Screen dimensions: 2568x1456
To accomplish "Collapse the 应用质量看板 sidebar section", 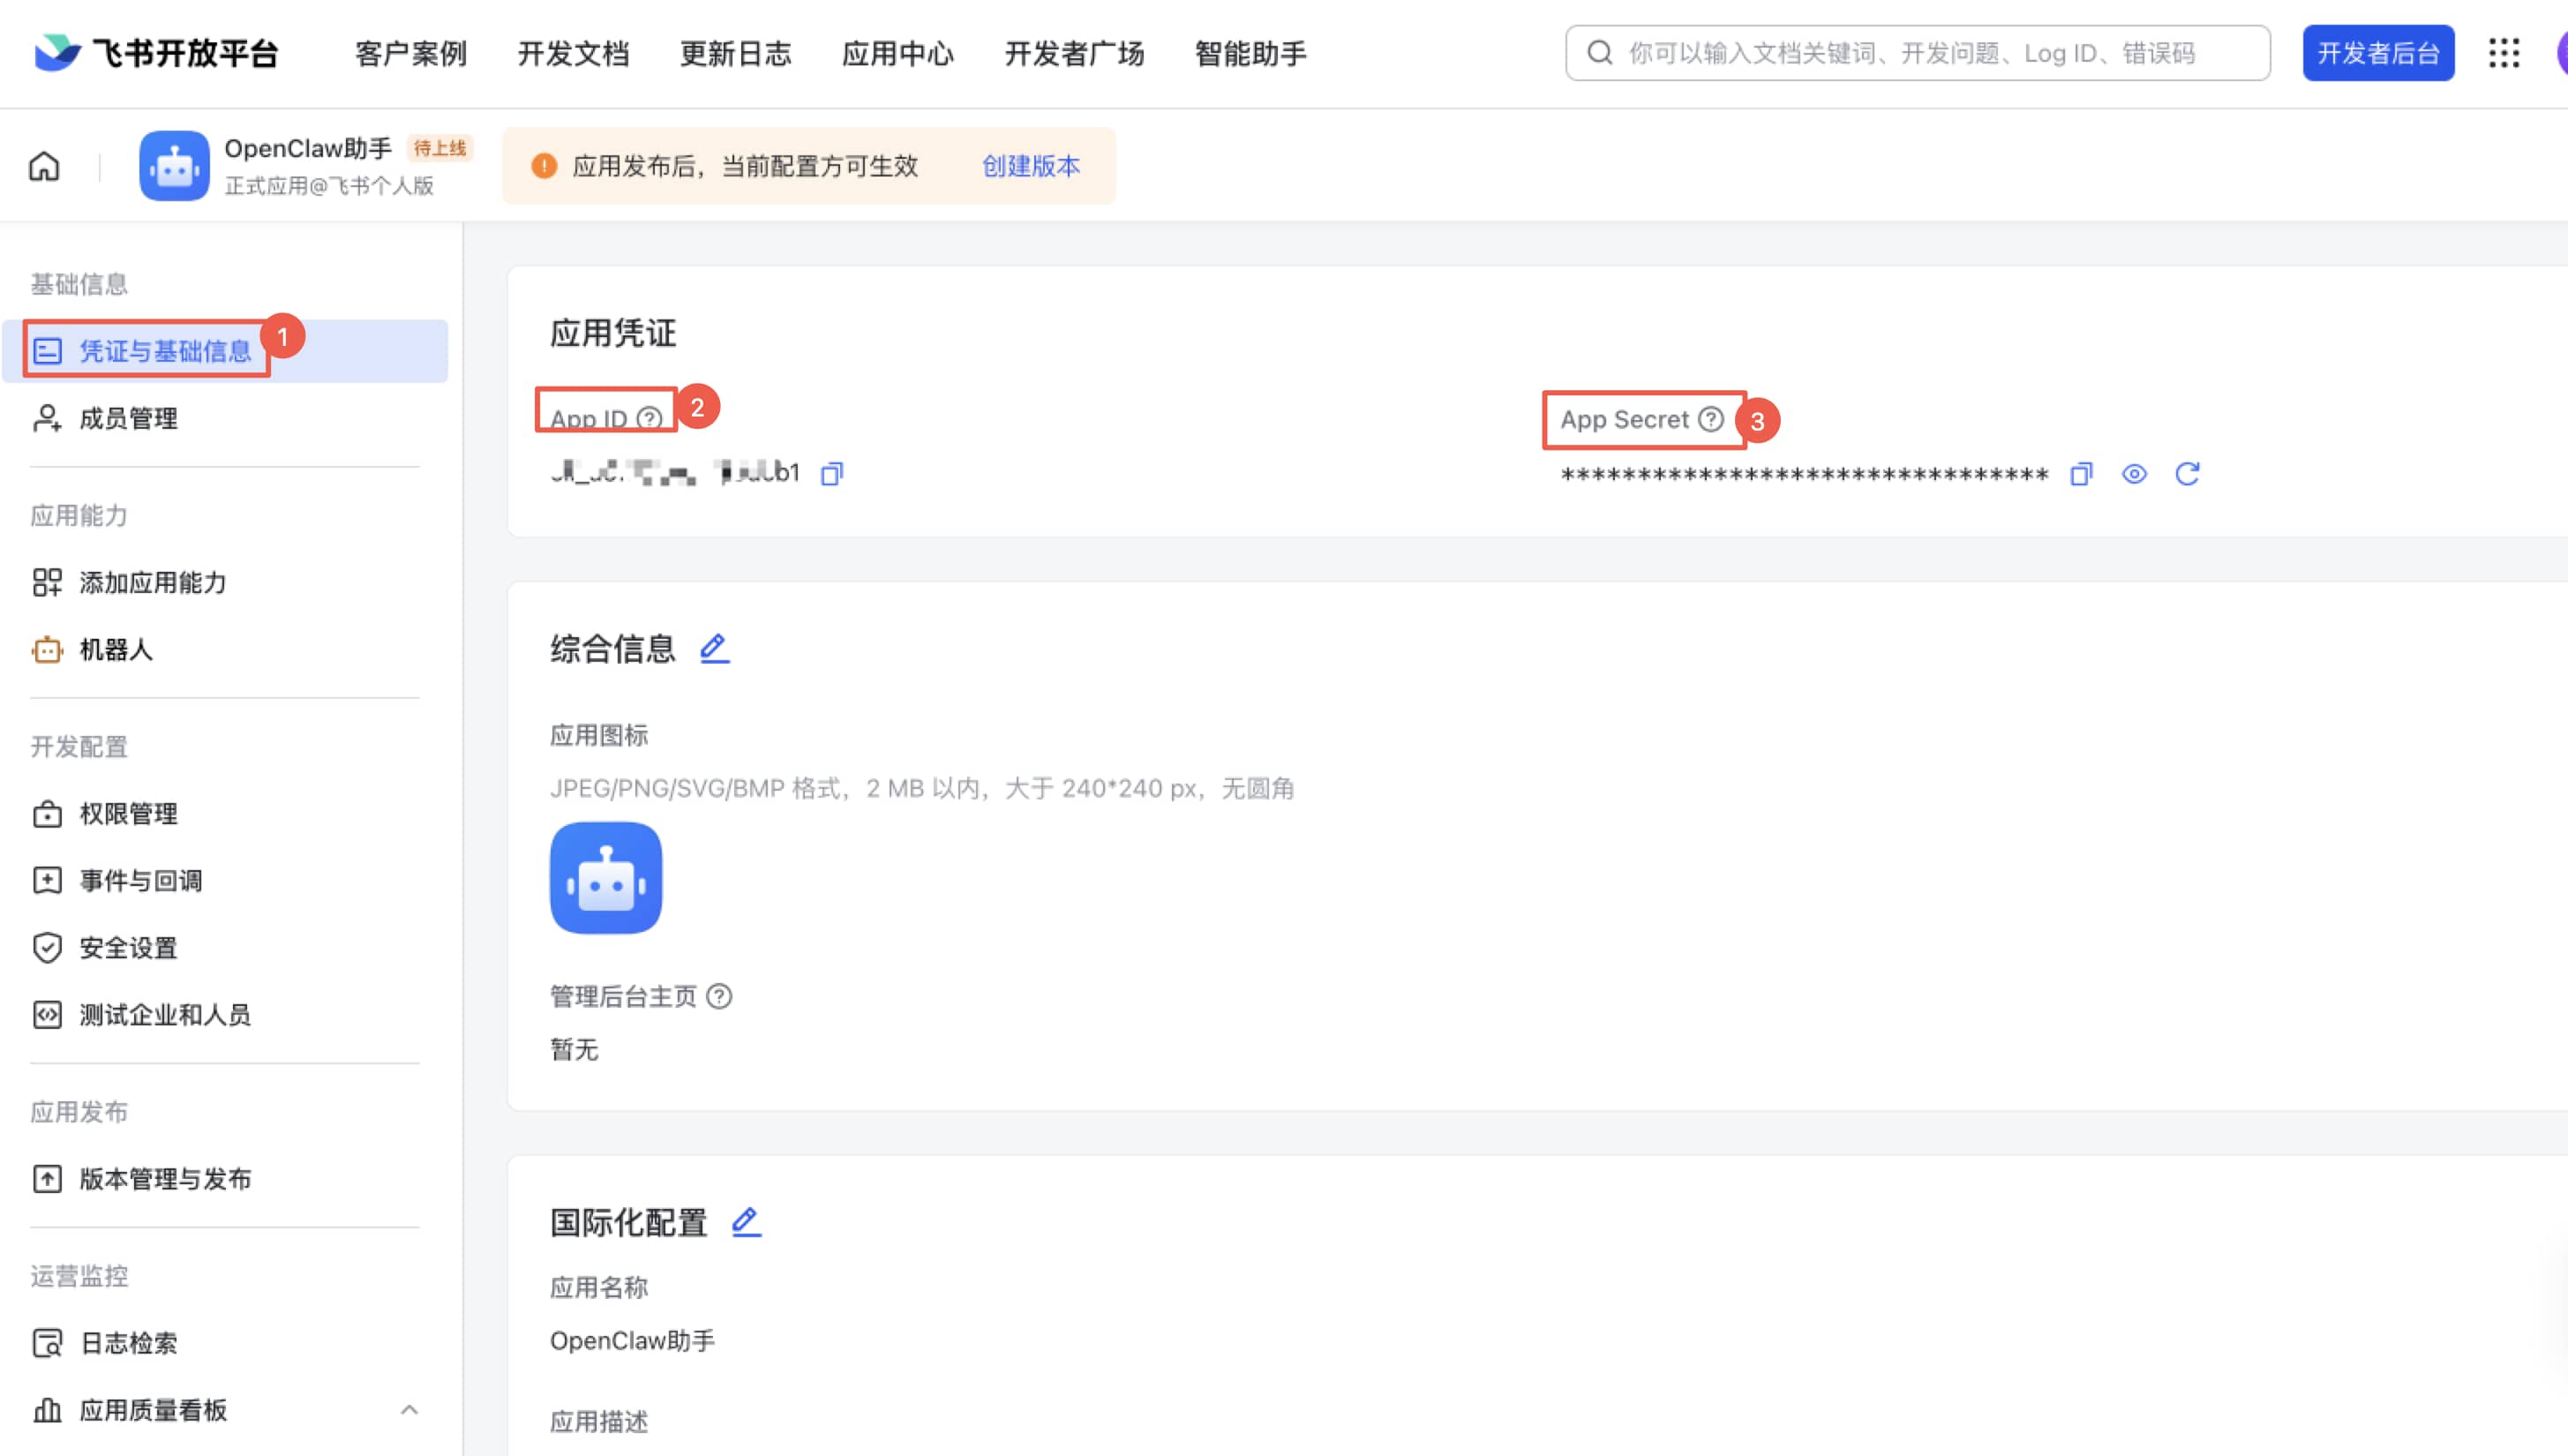I will click(x=409, y=1410).
